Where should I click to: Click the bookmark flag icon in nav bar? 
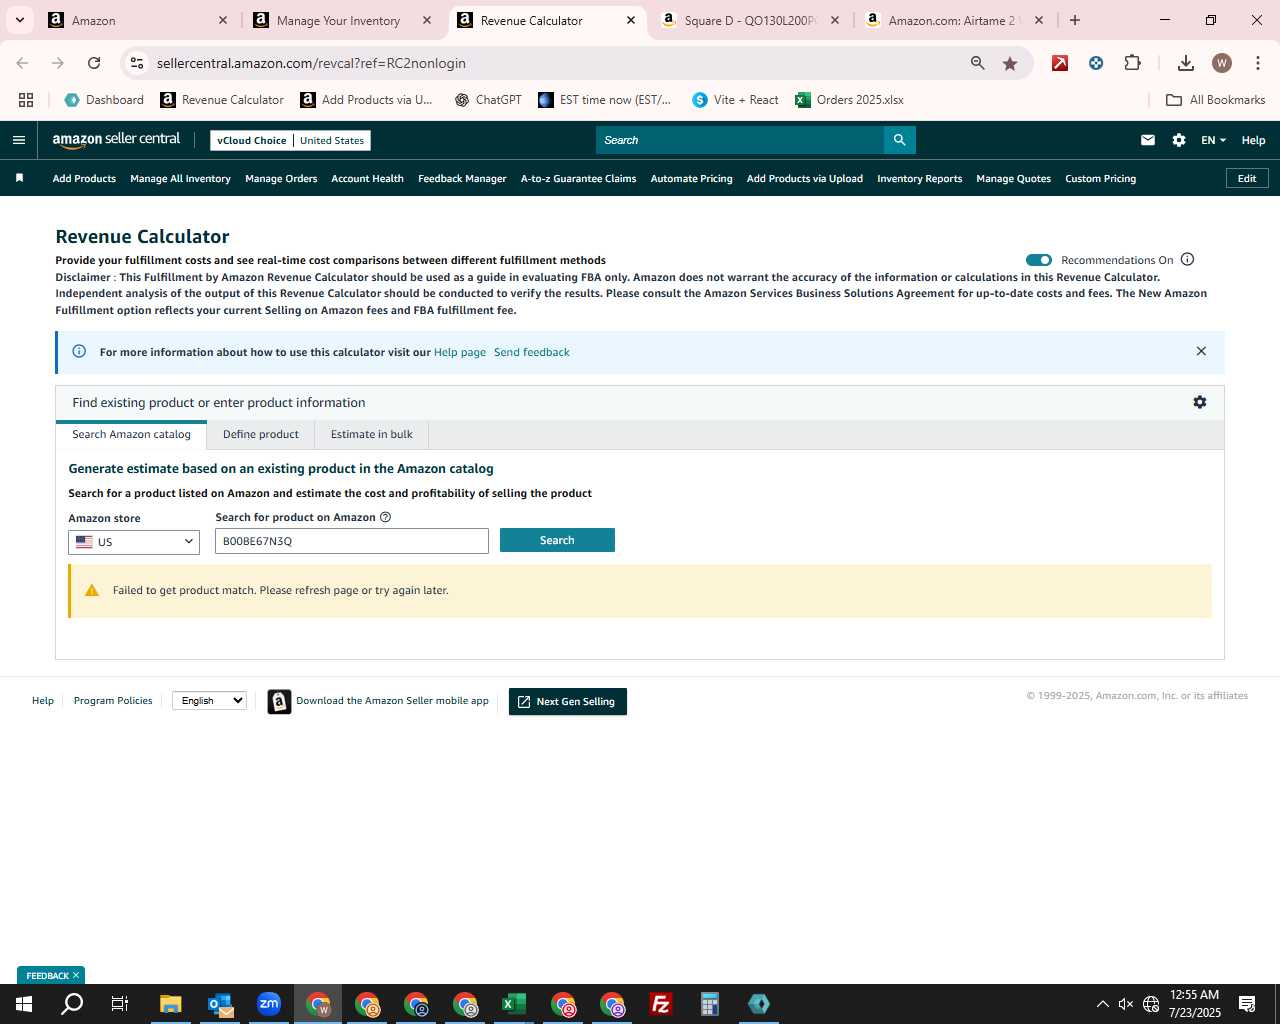[19, 178]
